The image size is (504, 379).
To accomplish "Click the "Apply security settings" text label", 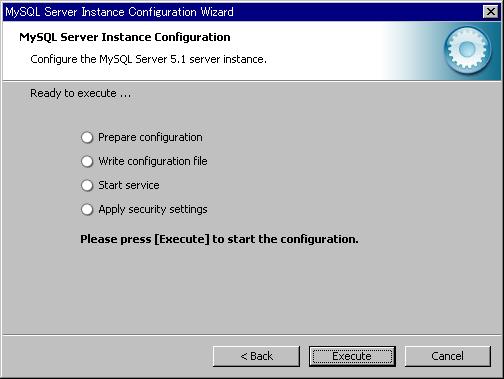I will click(153, 209).
